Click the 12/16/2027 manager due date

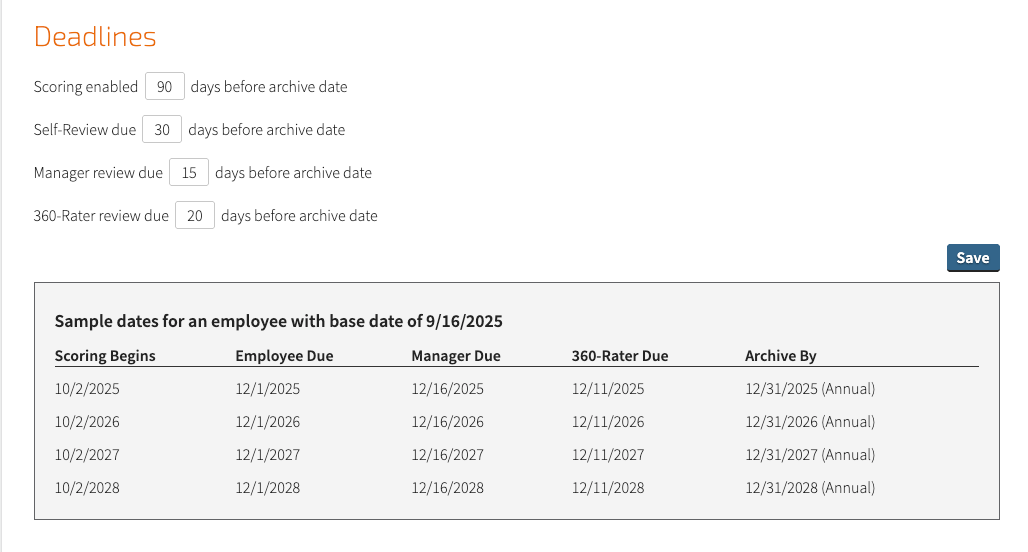[x=447, y=454]
